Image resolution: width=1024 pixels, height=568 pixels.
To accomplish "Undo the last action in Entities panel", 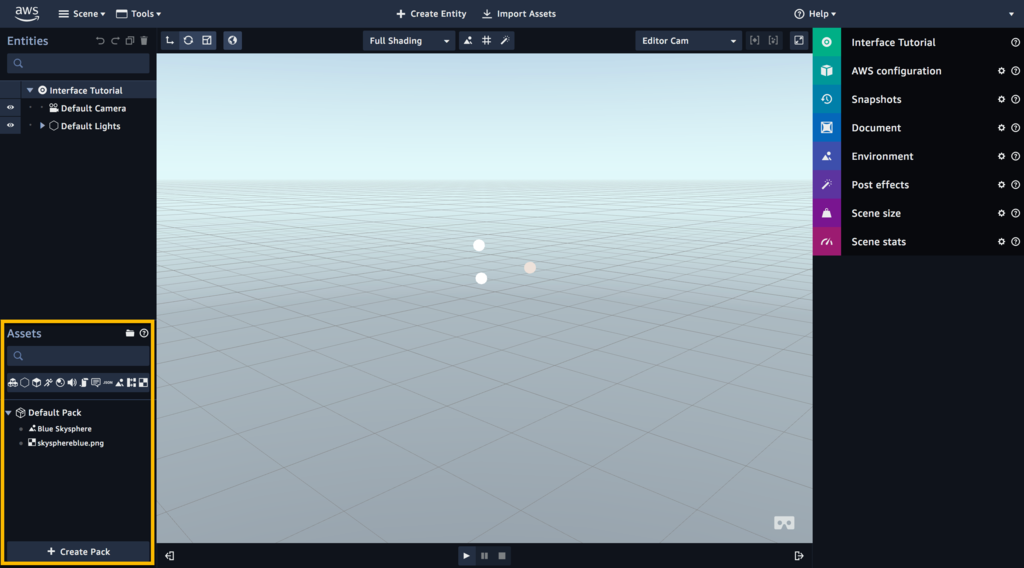I will click(x=100, y=40).
